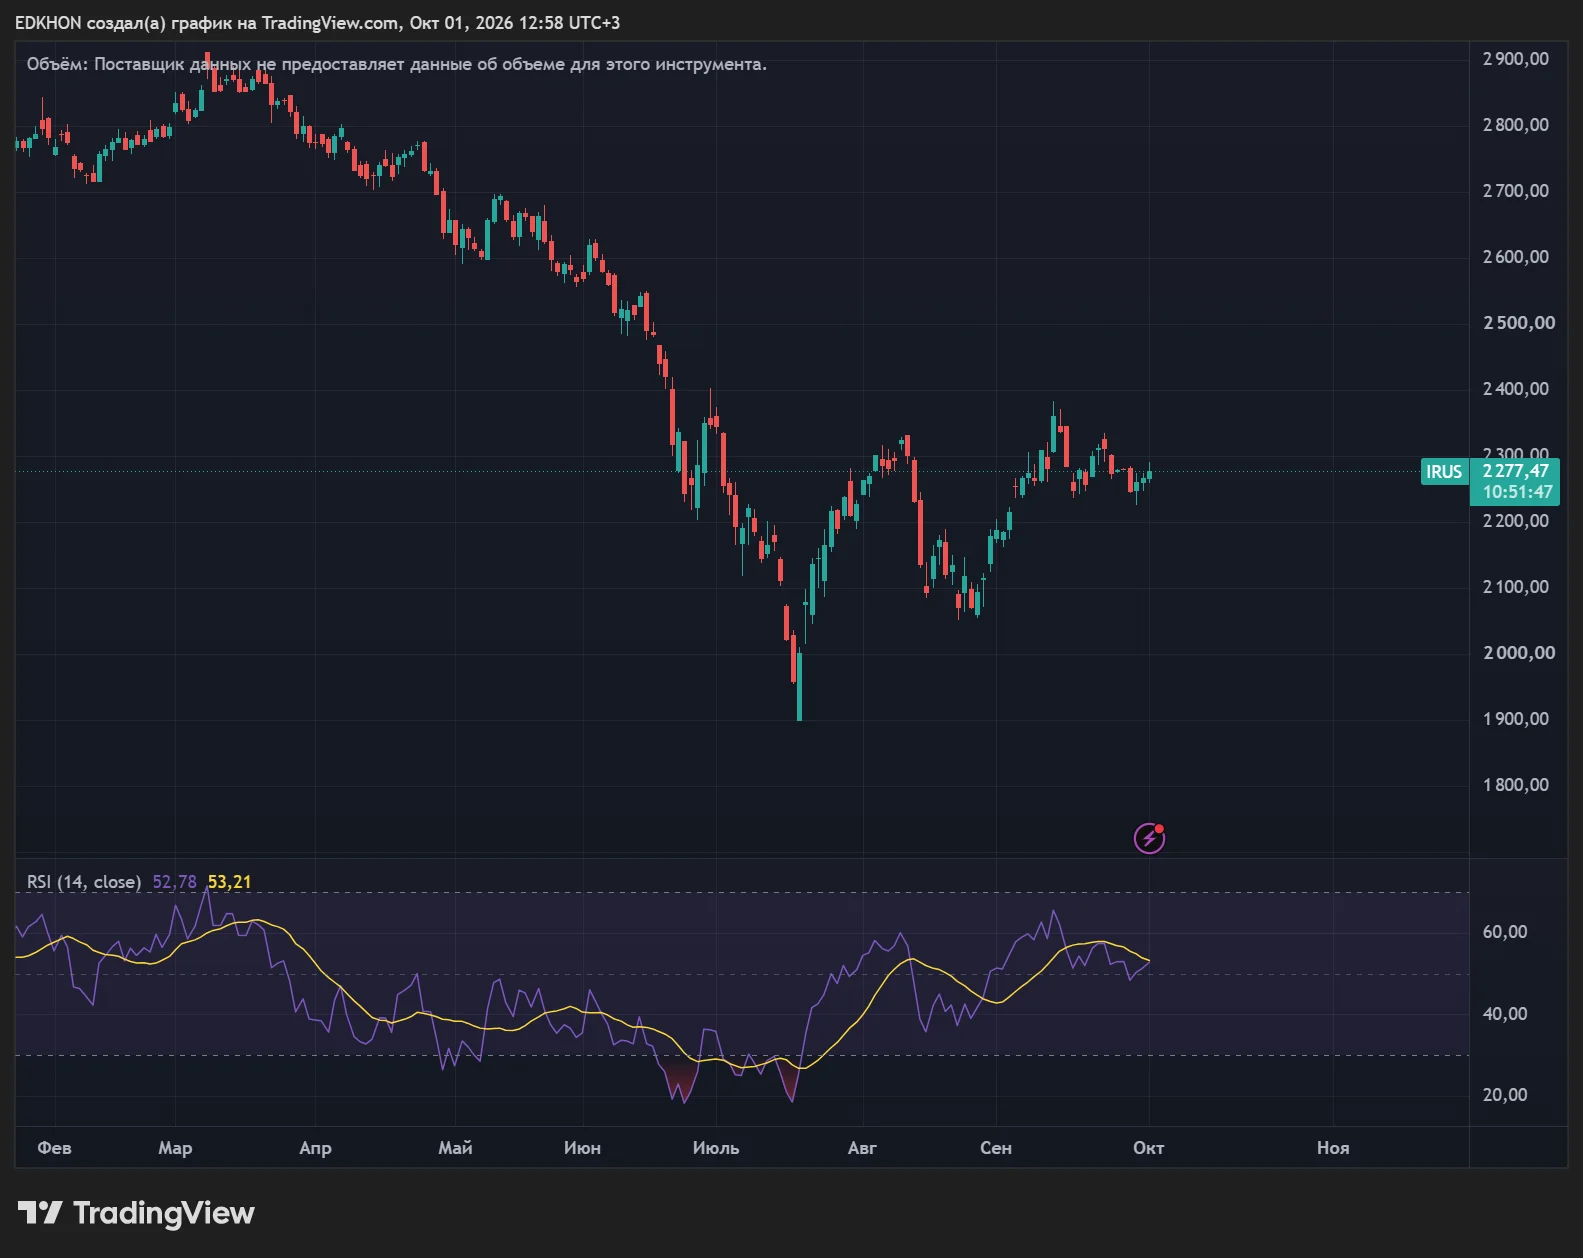This screenshot has height=1258, width=1583.
Task: Select the 2 700,00 price axis label
Action: (1516, 191)
